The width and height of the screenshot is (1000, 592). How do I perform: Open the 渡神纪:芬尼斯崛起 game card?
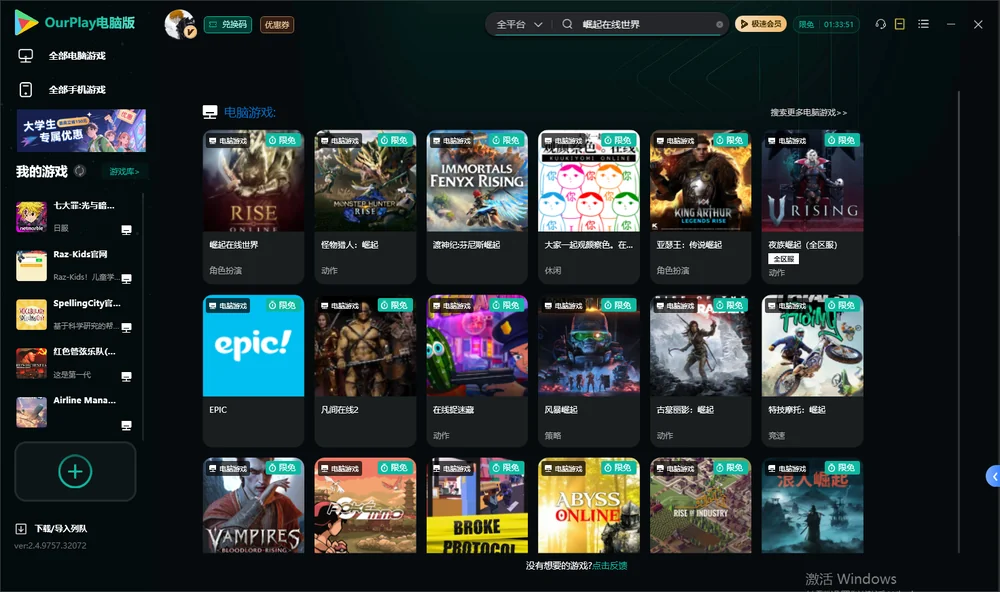coord(477,207)
